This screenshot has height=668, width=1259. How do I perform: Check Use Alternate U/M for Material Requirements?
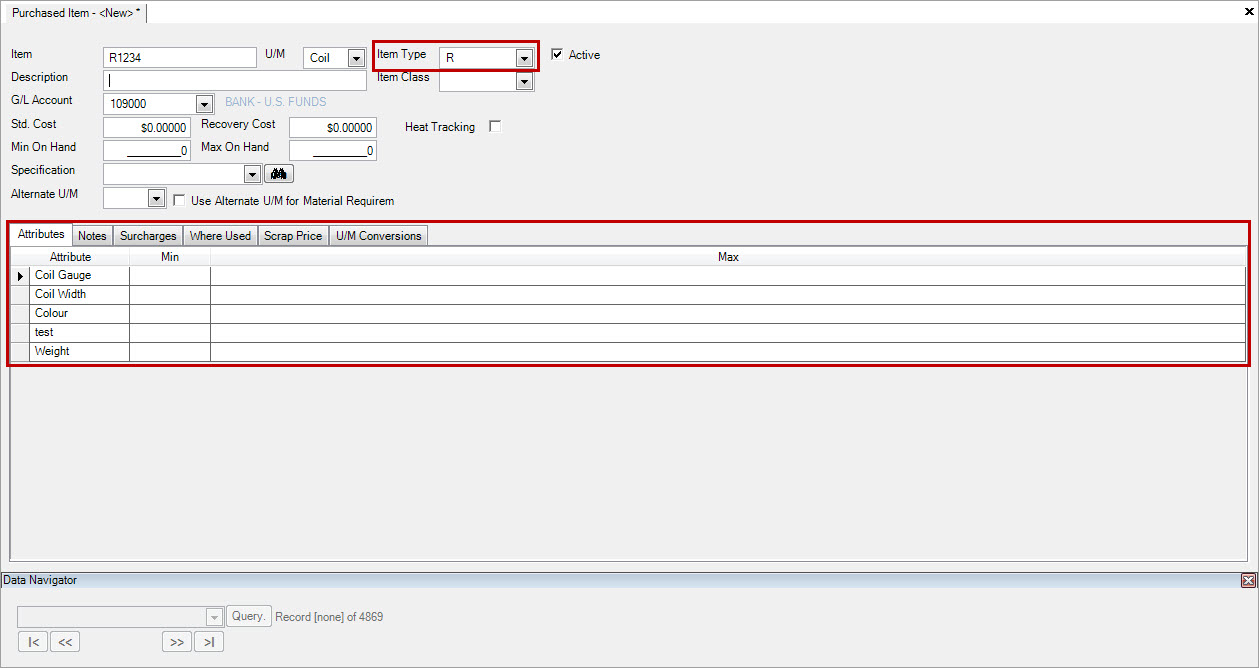click(x=179, y=200)
